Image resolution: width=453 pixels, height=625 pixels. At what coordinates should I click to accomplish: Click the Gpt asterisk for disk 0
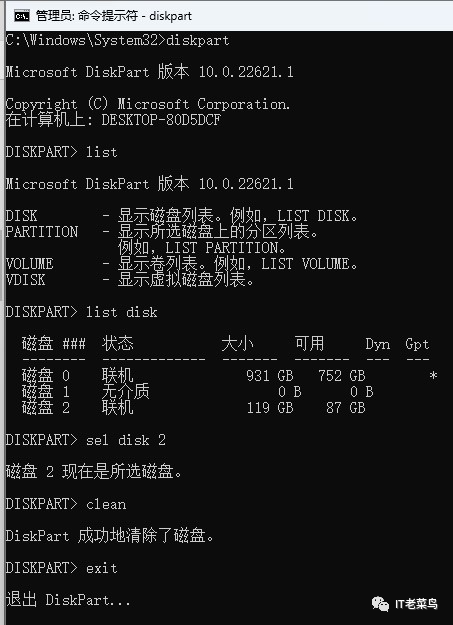click(x=433, y=376)
